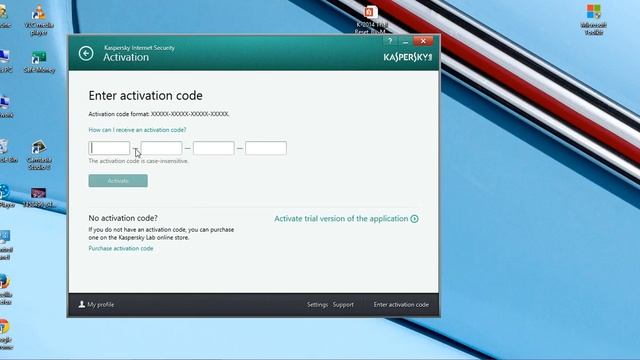This screenshot has width=640, height=360.
Task: Open My profile in the bottom bar
Action: tap(96, 304)
